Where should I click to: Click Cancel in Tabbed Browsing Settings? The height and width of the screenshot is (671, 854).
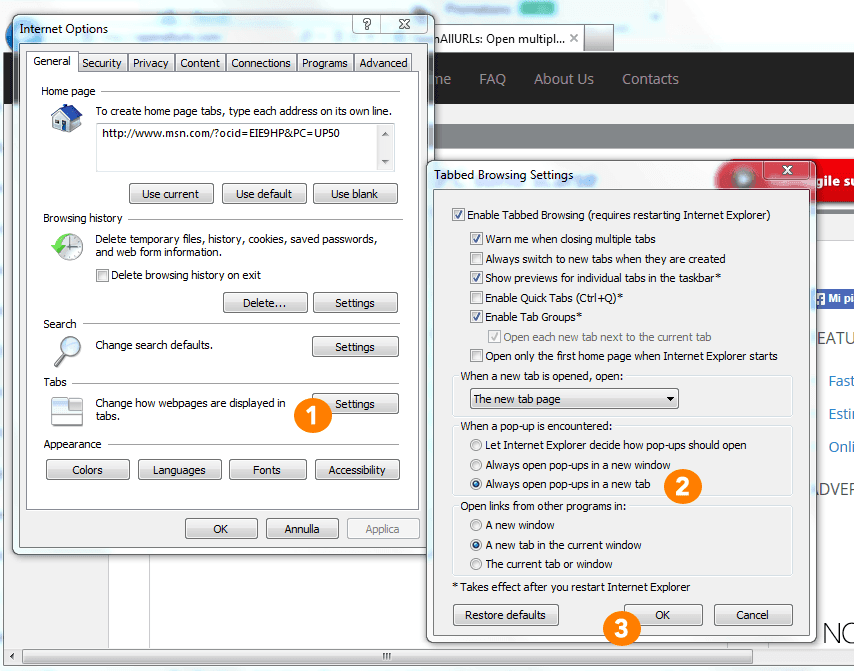753,615
